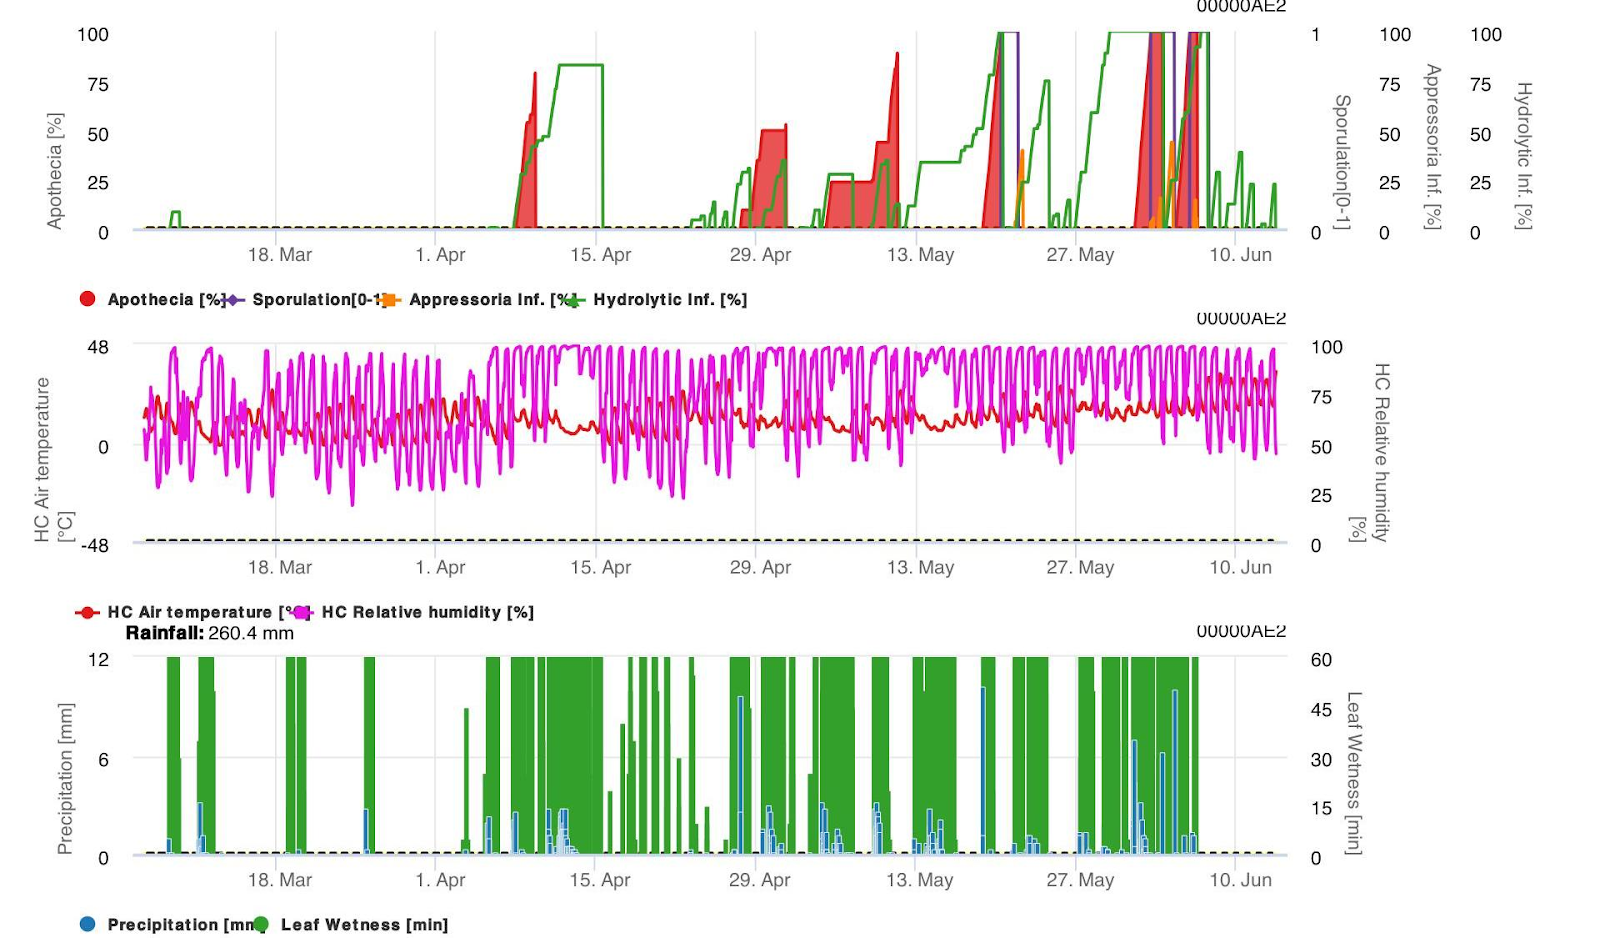Select "1. Apr" on the temperature chart axis
The image size is (1600, 938).
point(440,567)
